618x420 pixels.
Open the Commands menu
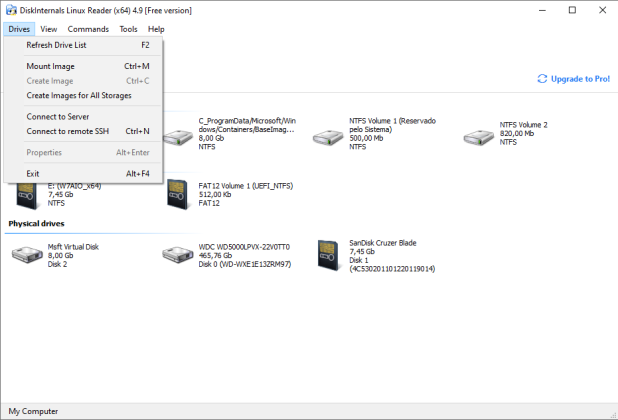88,29
